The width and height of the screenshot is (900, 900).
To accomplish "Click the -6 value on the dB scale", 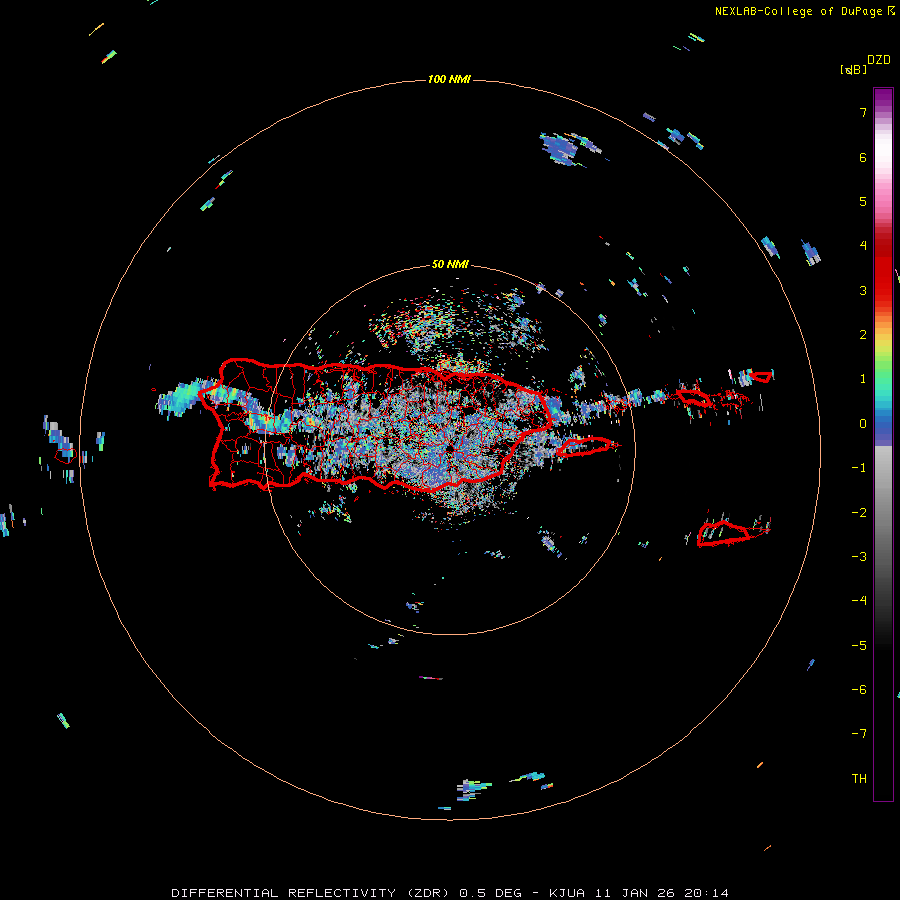I will point(859,690).
